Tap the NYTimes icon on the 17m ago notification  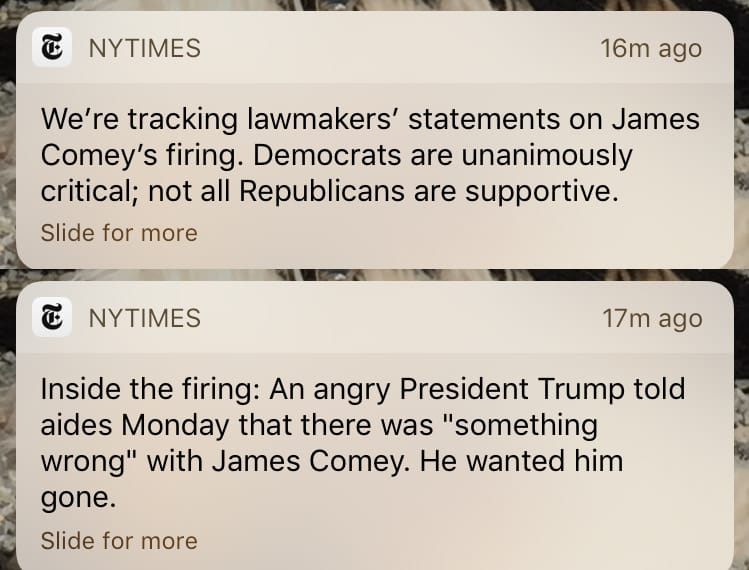click(52, 318)
